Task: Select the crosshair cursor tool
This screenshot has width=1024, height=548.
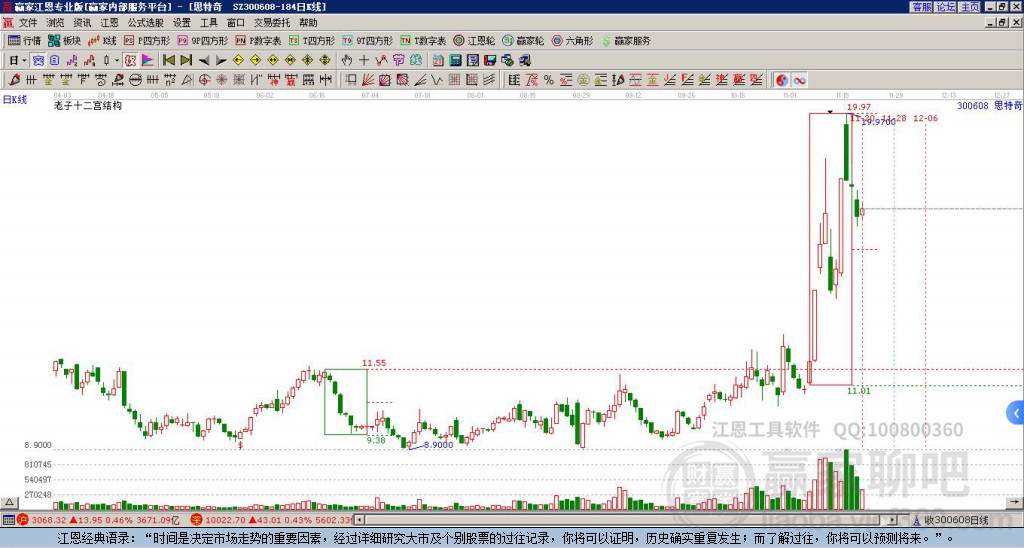Action: pyautogui.click(x=364, y=61)
